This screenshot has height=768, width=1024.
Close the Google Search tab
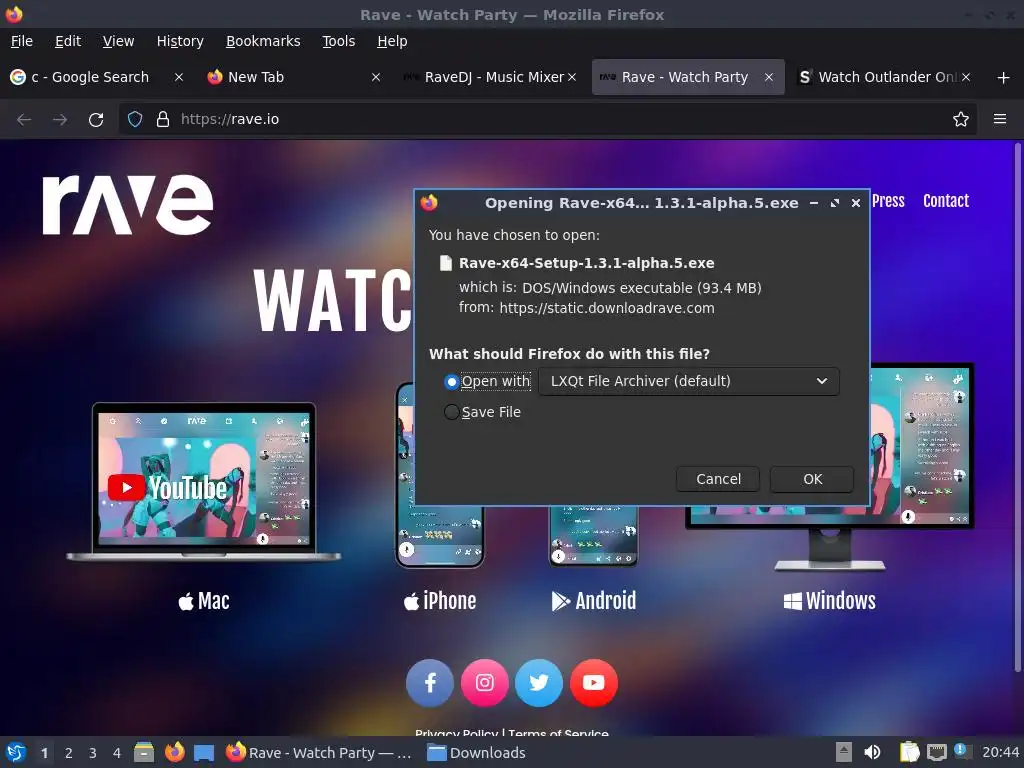pyautogui.click(x=178, y=77)
